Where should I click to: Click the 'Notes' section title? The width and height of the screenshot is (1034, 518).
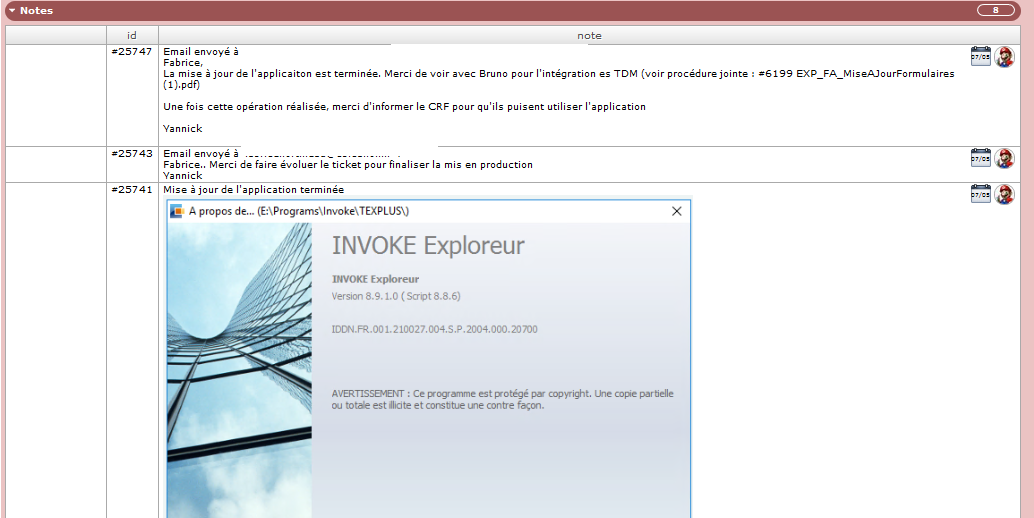37,11
